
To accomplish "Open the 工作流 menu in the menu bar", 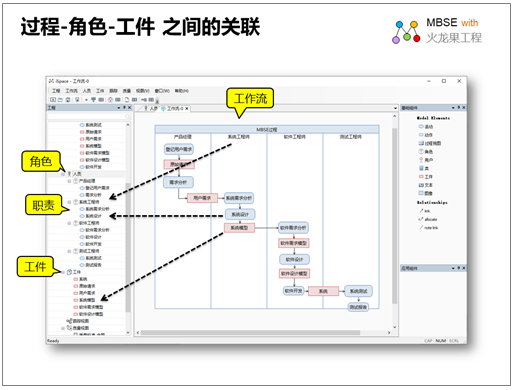I will (x=71, y=91).
